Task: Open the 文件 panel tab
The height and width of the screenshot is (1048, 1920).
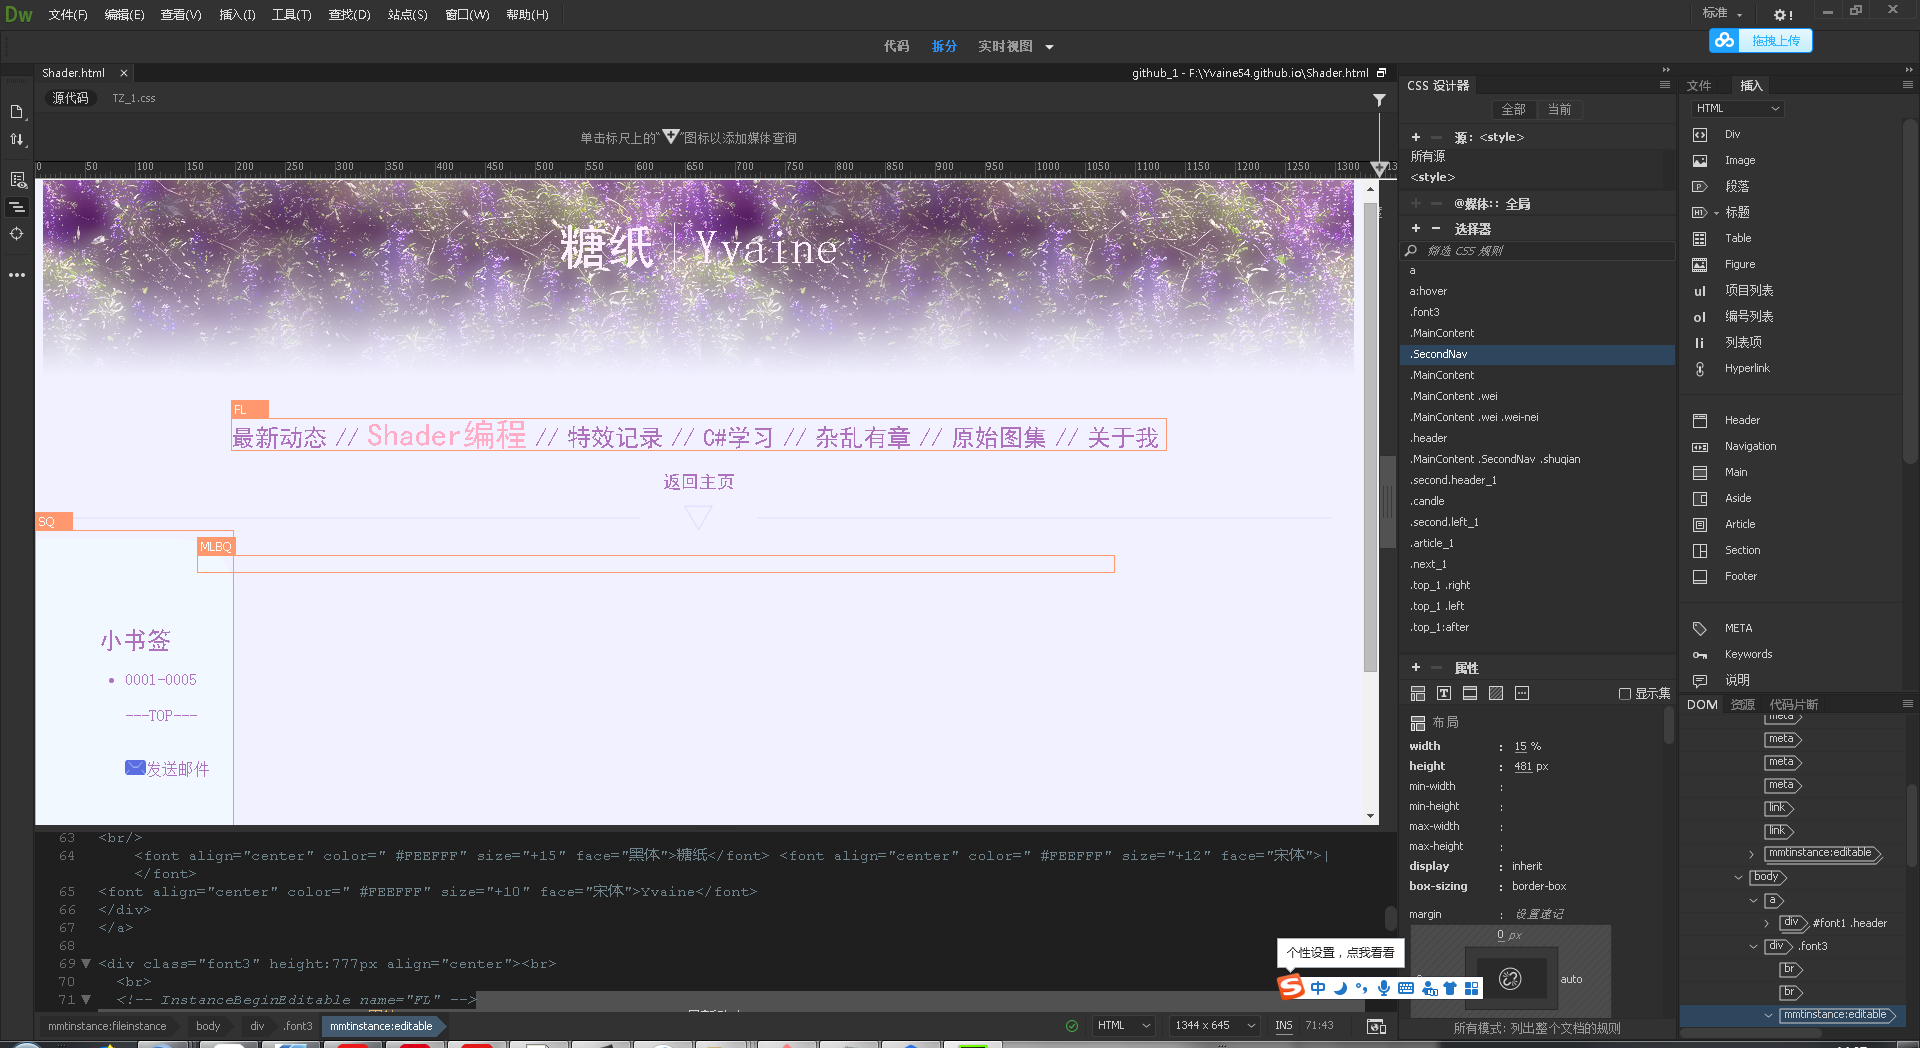Action: pyautogui.click(x=1699, y=86)
